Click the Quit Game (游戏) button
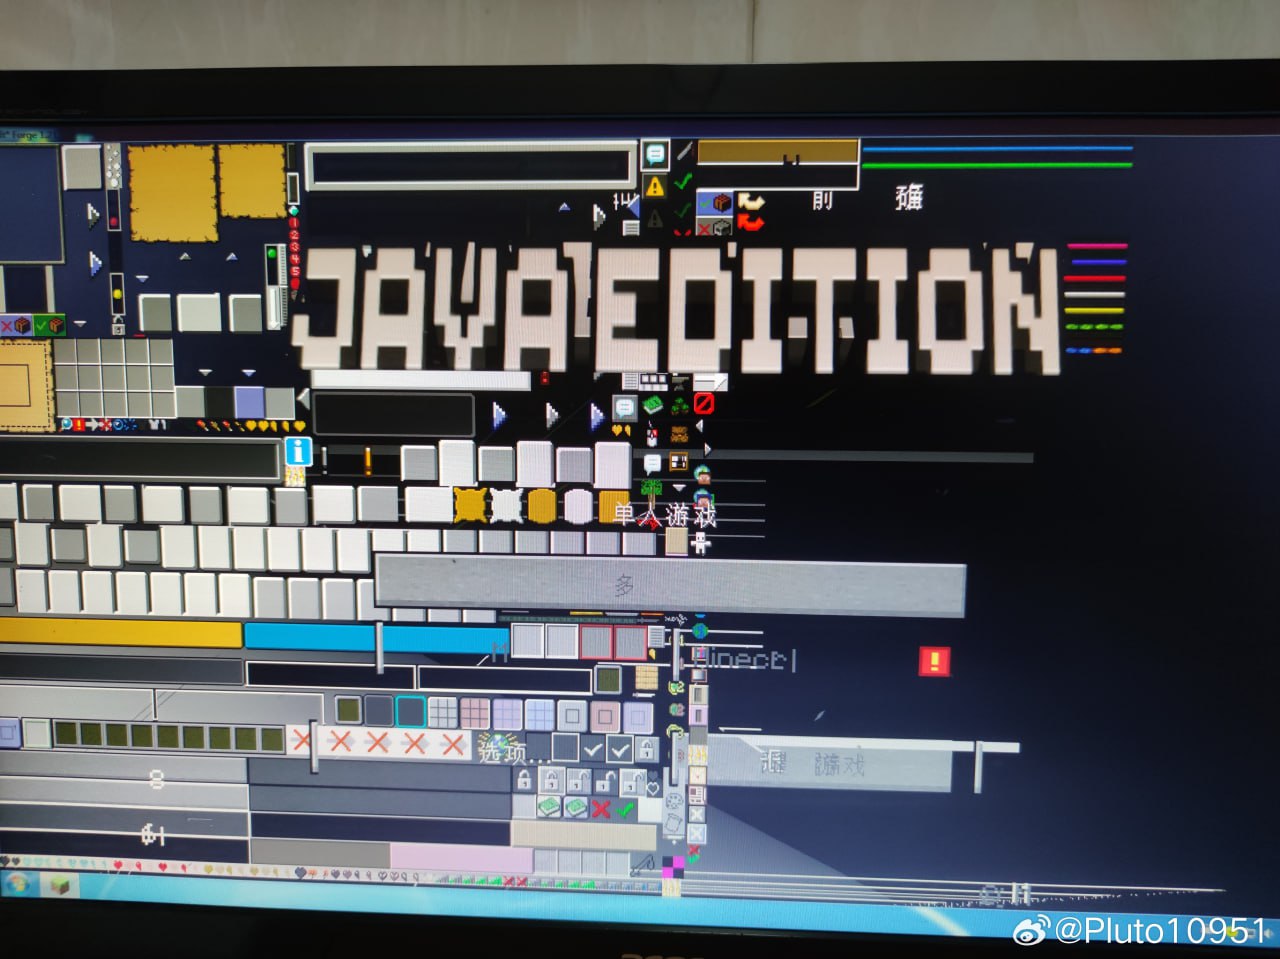The image size is (1280, 959). click(829, 764)
